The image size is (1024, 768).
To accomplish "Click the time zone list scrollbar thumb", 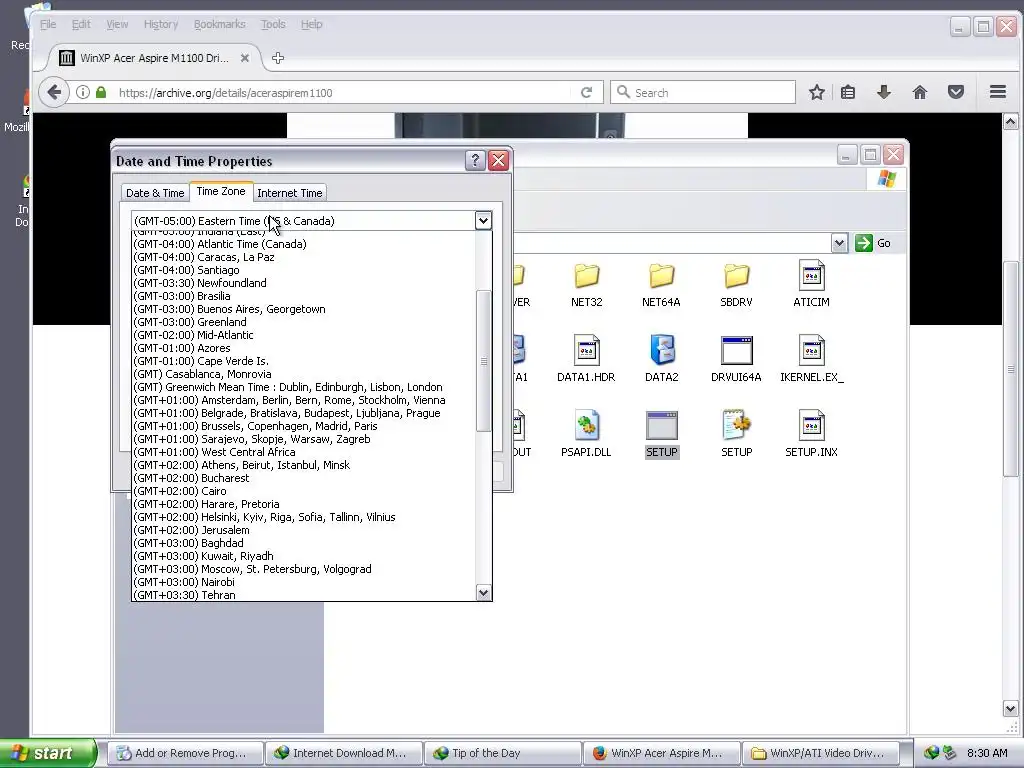I will tap(483, 361).
